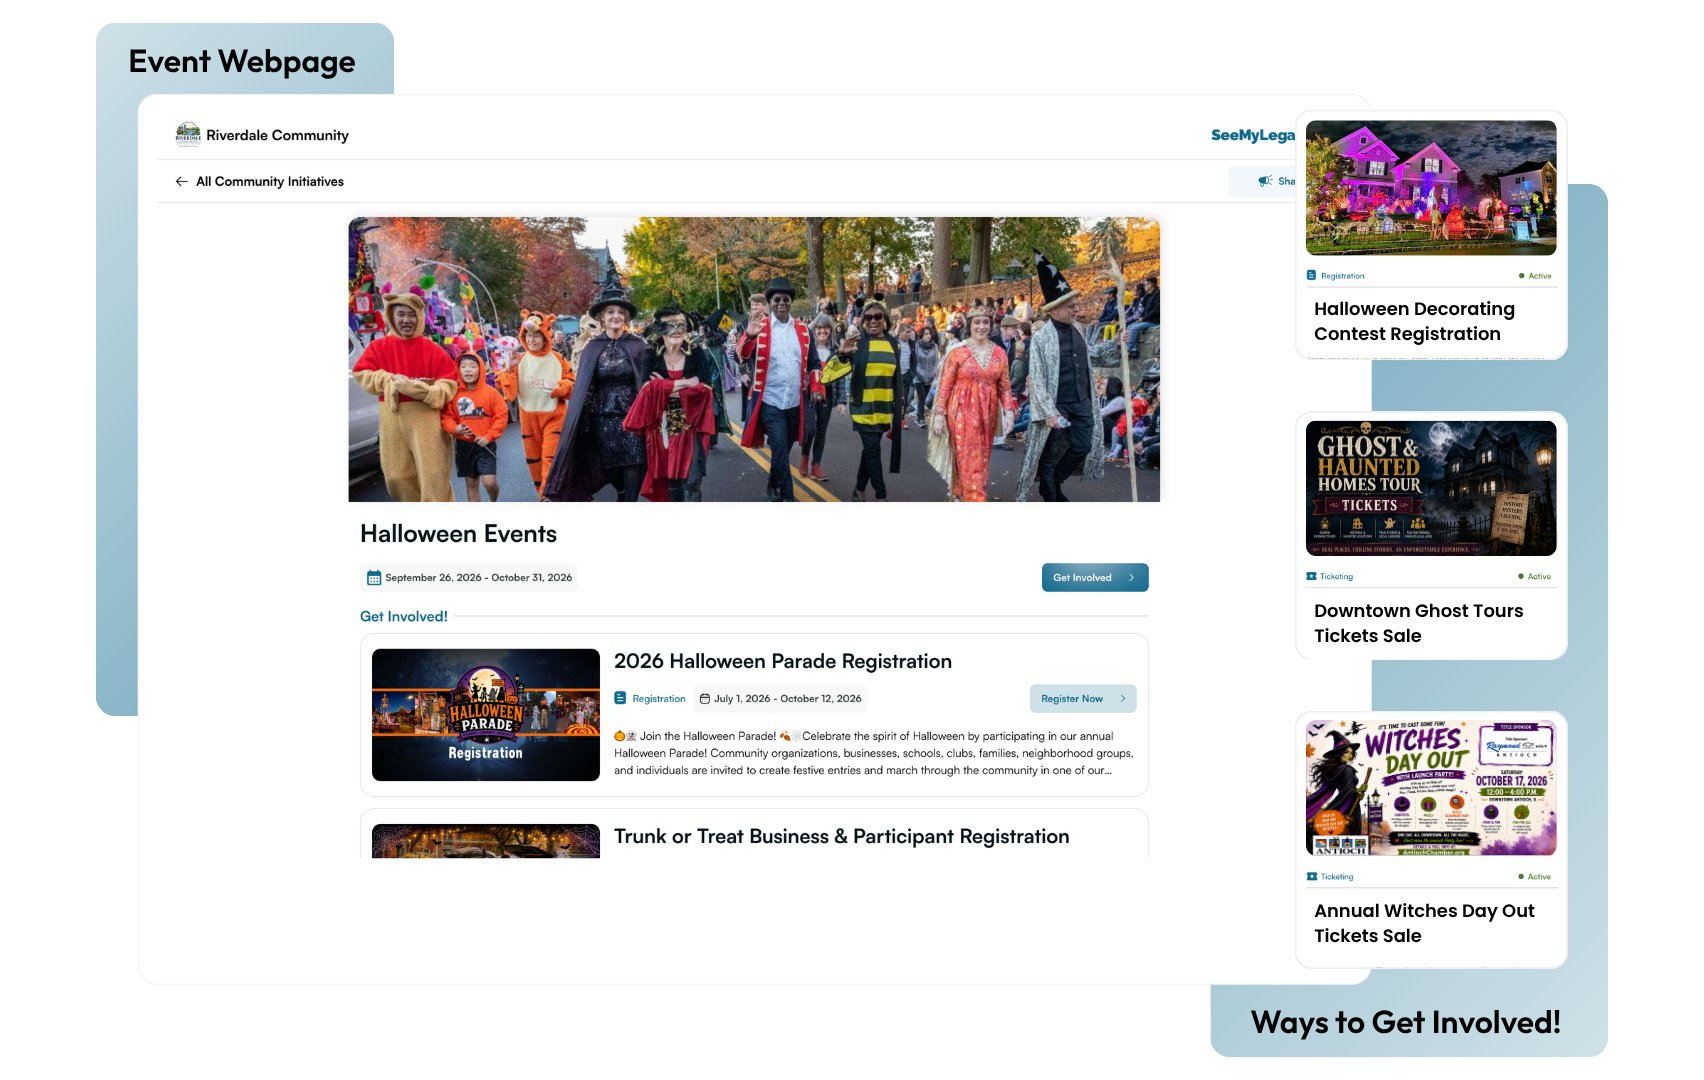Screen dimensions: 1704x1080
Task: Click the Register Now button
Action: pyautogui.click(x=1083, y=699)
